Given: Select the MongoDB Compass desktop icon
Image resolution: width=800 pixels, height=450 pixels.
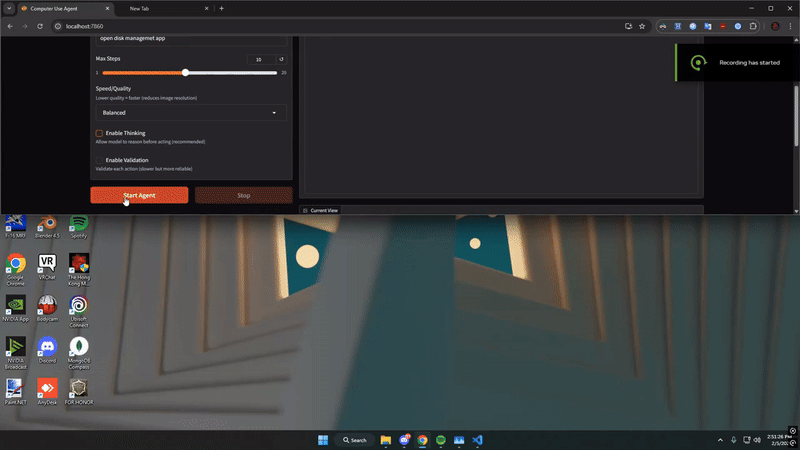Looking at the screenshot, I should point(79,353).
